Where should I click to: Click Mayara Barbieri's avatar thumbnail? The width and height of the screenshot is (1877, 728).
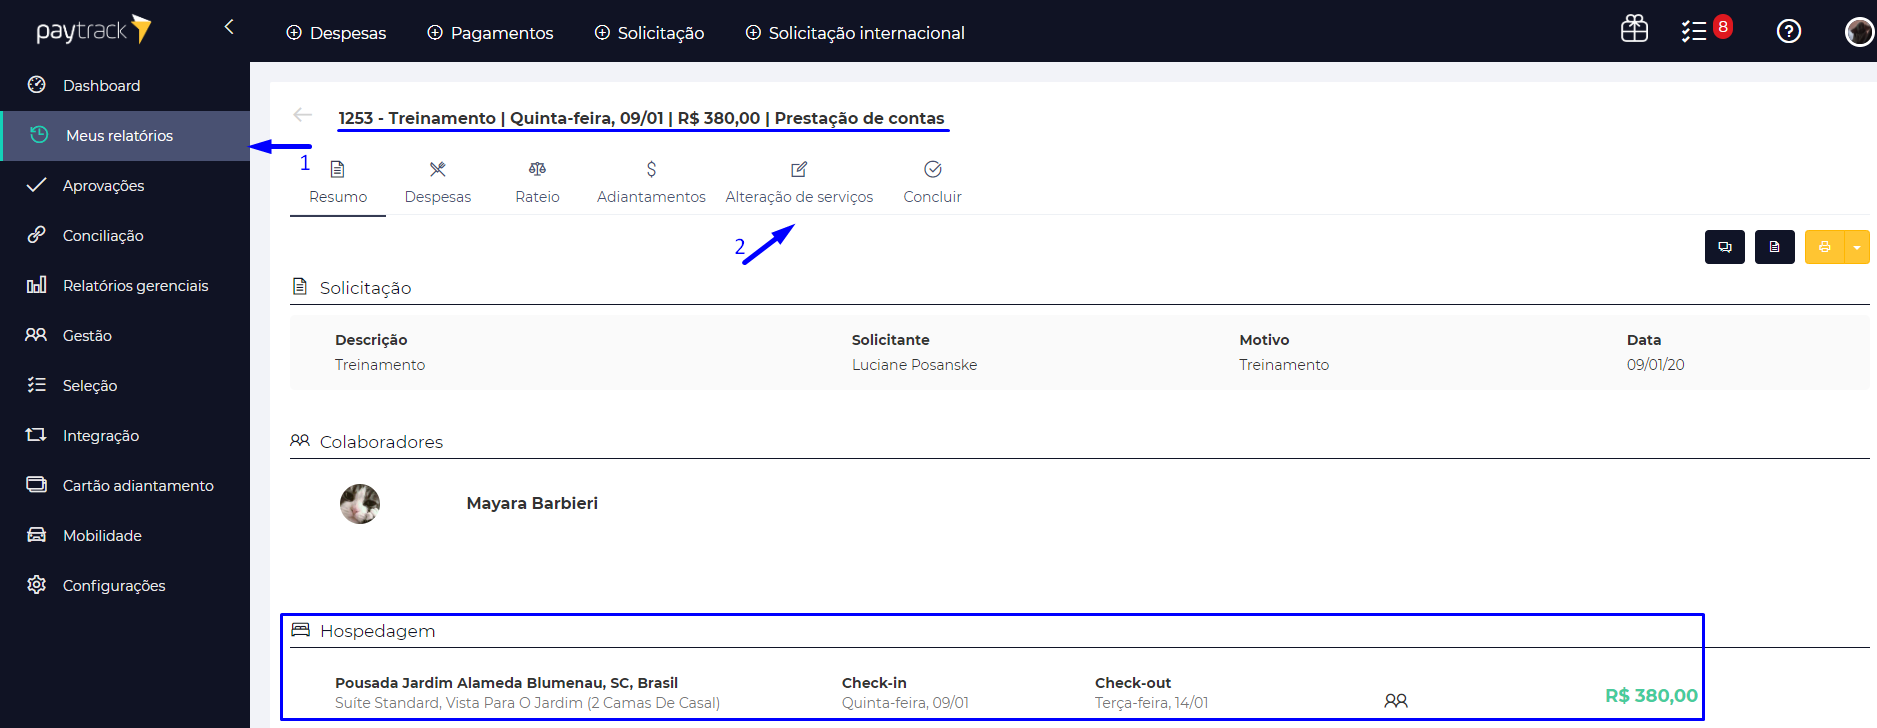(x=360, y=504)
